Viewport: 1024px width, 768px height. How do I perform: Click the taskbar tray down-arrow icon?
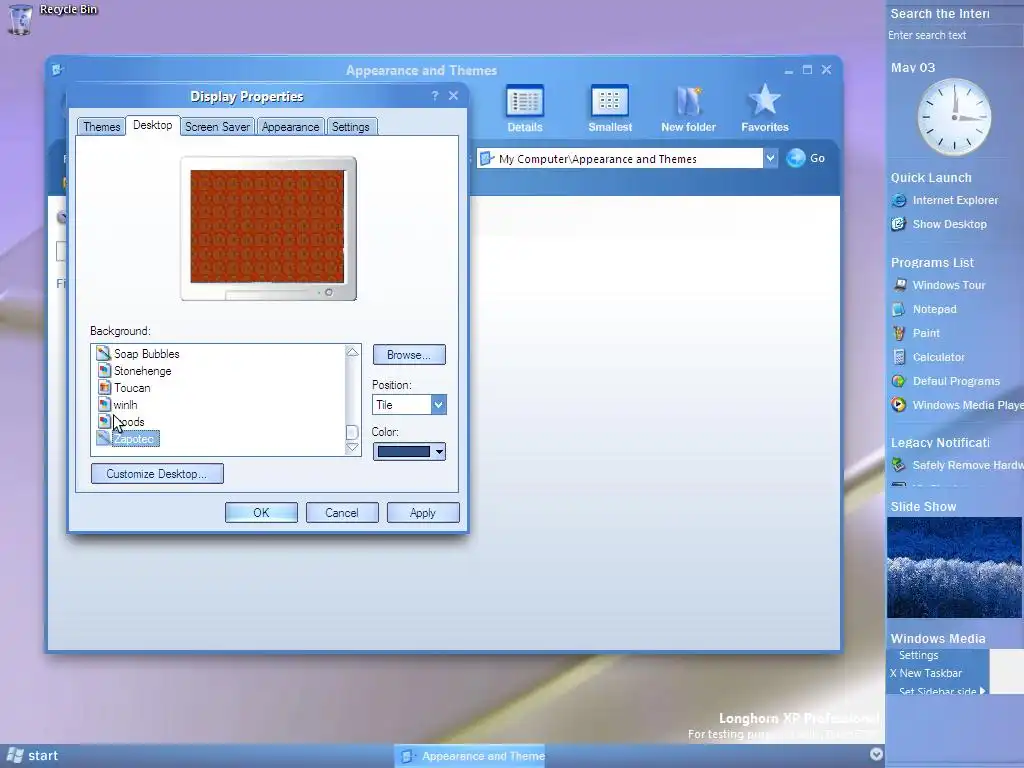coord(876,754)
